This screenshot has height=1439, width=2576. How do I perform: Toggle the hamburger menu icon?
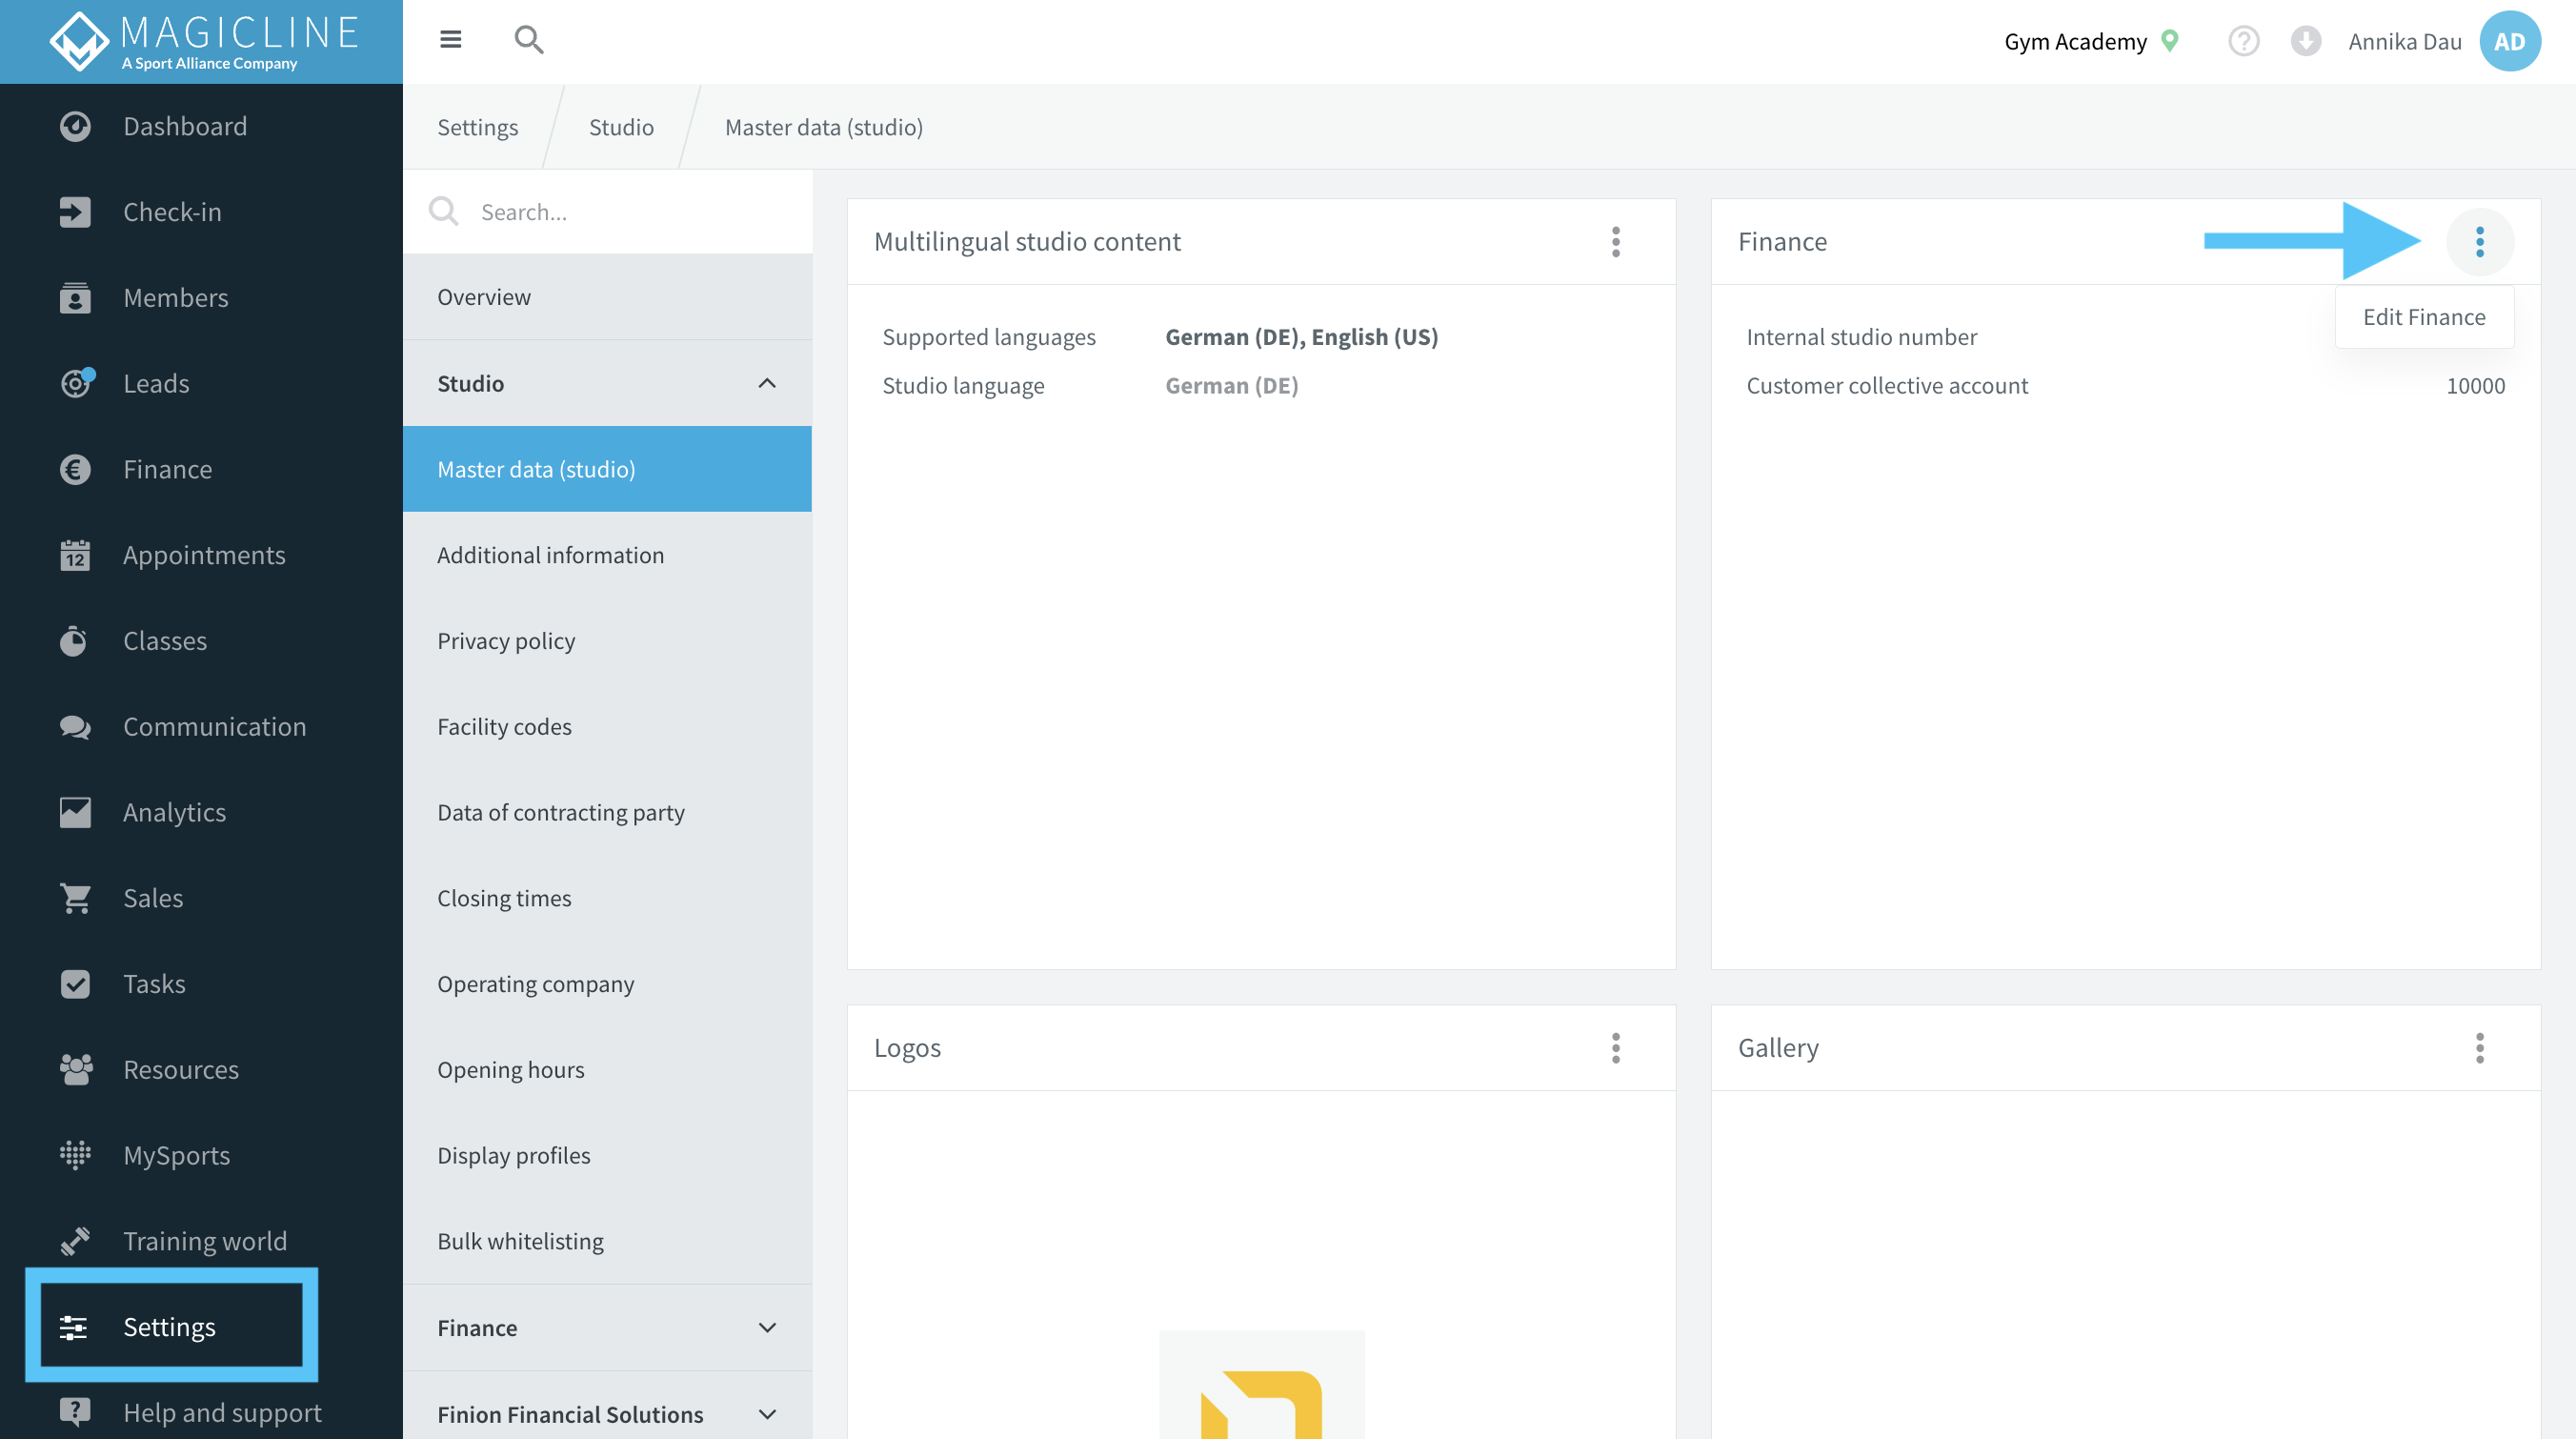[451, 40]
